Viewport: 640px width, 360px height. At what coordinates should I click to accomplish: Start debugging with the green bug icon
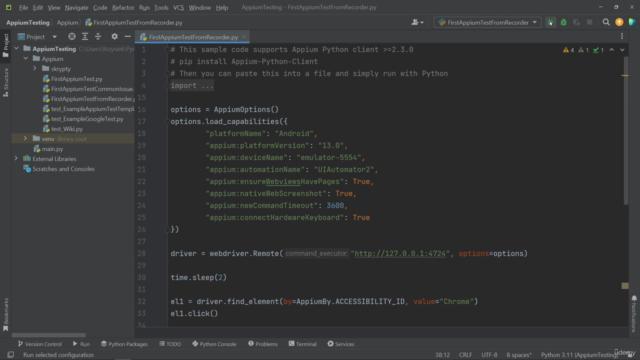[x=564, y=22]
